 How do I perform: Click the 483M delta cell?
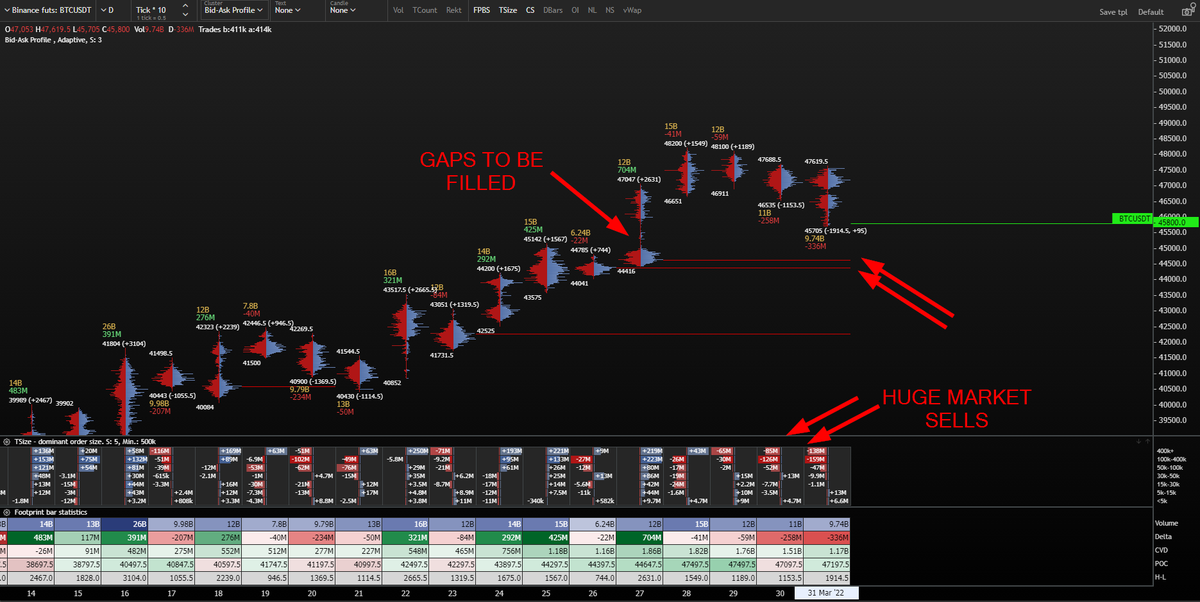pos(30,536)
